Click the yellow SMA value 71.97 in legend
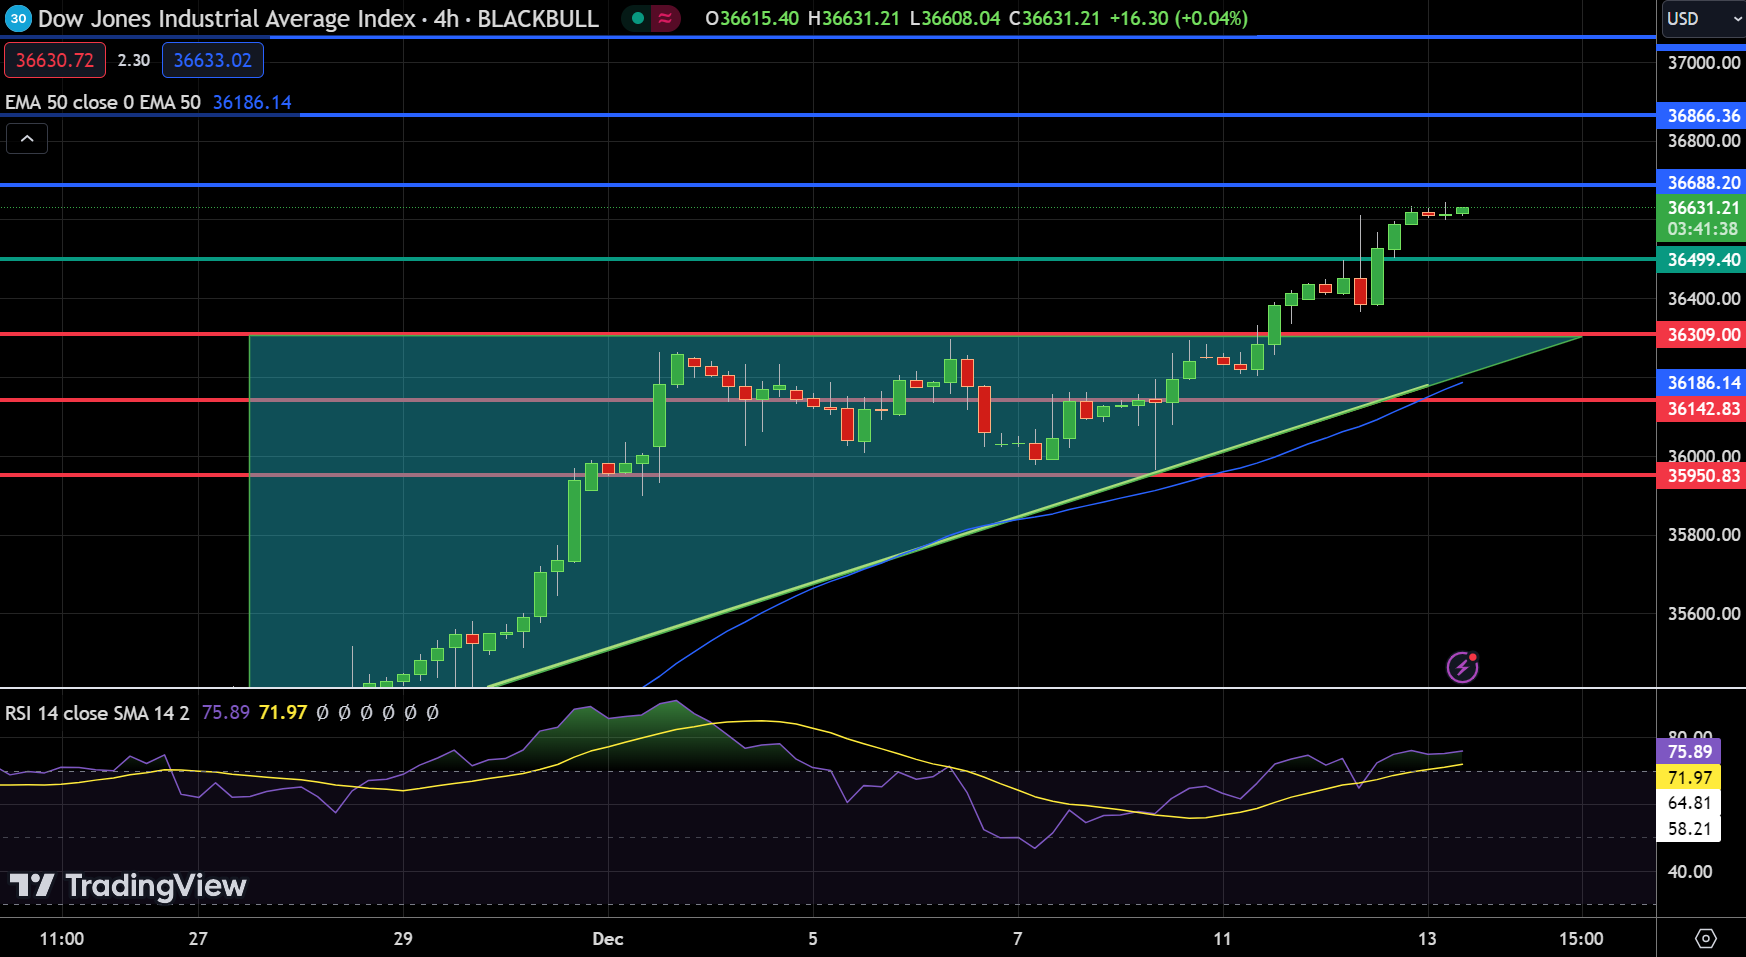This screenshot has width=1746, height=957. tap(283, 713)
